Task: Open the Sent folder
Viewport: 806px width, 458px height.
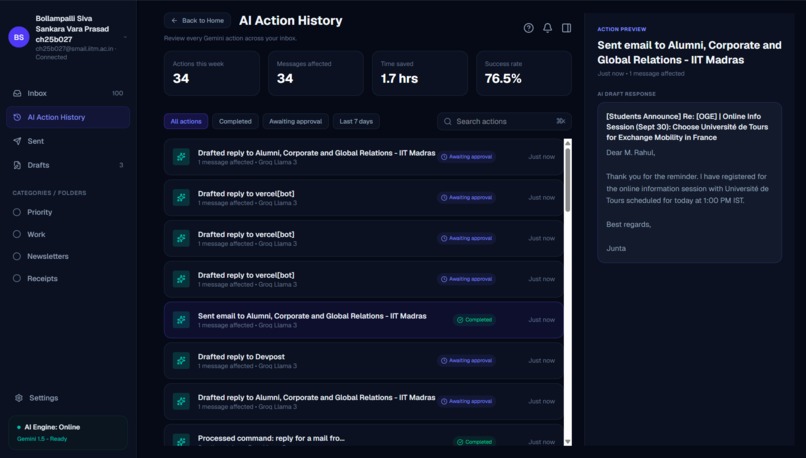Action: pyautogui.click(x=68, y=141)
